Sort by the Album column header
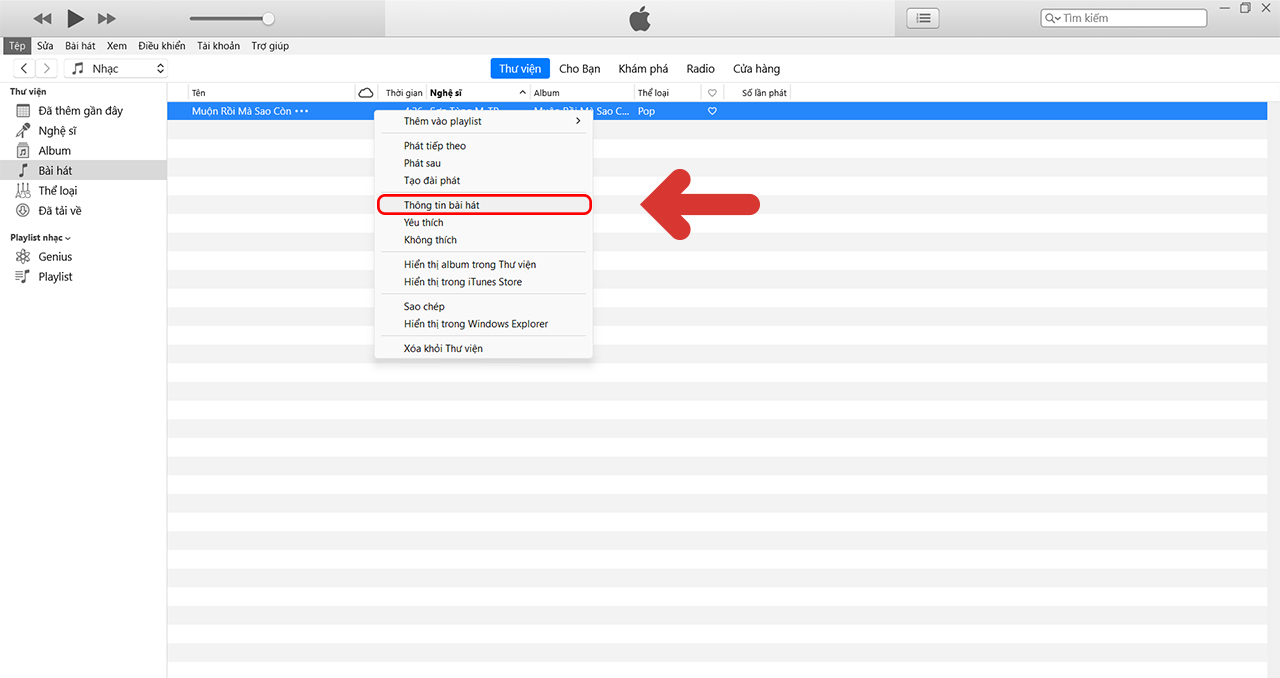Viewport: 1280px width, 678px height. click(x=582, y=93)
